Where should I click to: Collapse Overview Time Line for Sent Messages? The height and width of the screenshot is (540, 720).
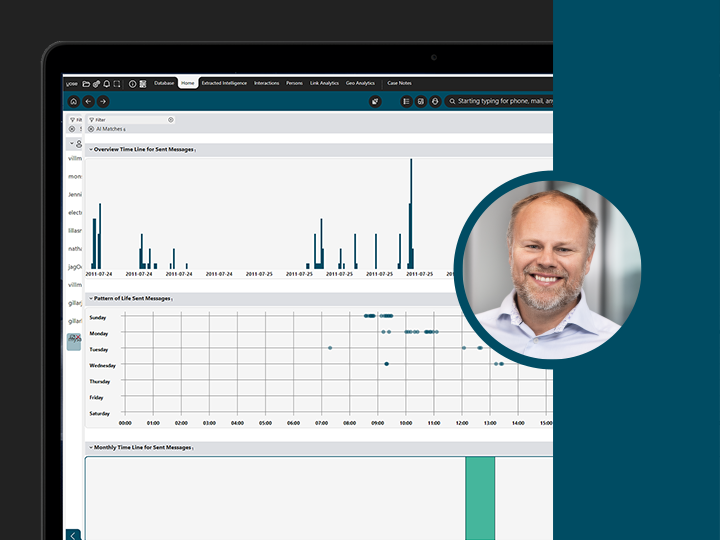click(90, 149)
